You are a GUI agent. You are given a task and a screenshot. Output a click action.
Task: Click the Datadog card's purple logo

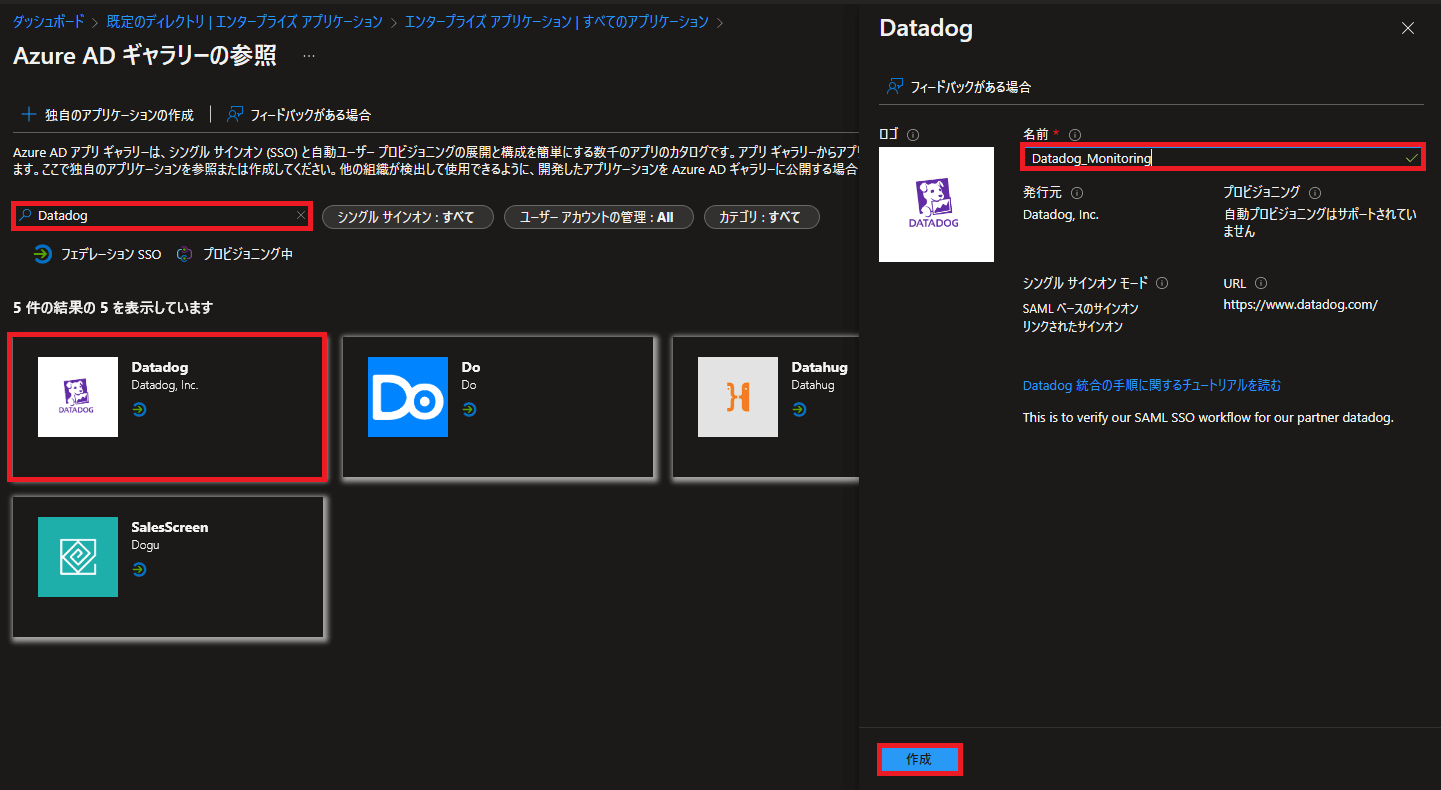pyautogui.click(x=78, y=397)
